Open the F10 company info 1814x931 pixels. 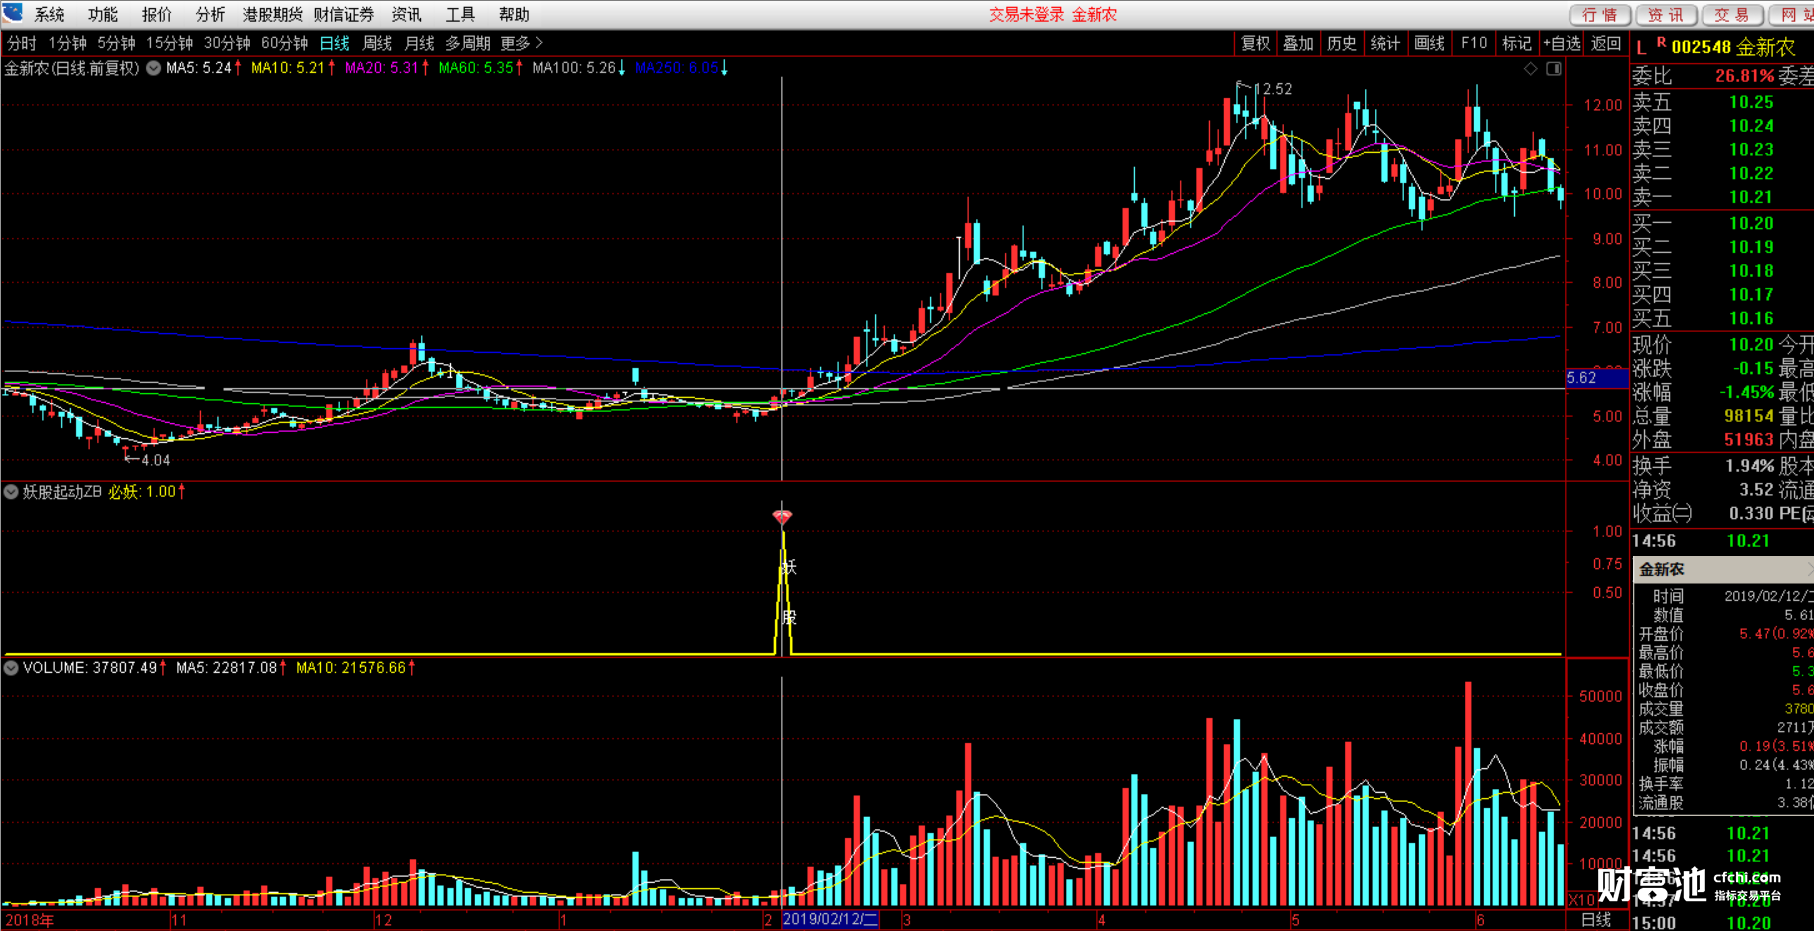click(1474, 43)
